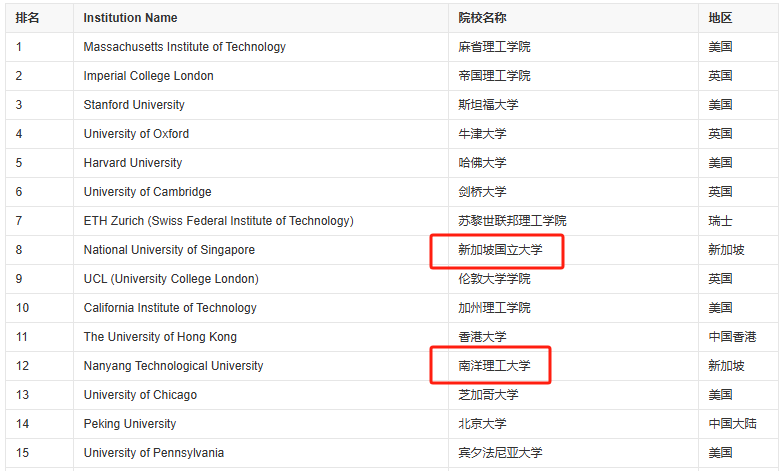Click UCL (University College London) text
This screenshot has height=471, width=783.
tap(171, 279)
